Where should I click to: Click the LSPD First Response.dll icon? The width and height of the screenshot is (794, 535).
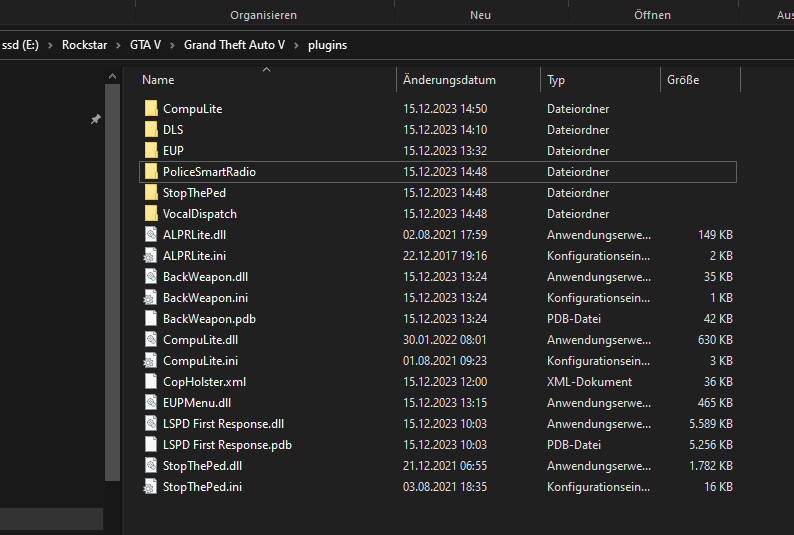(x=151, y=423)
